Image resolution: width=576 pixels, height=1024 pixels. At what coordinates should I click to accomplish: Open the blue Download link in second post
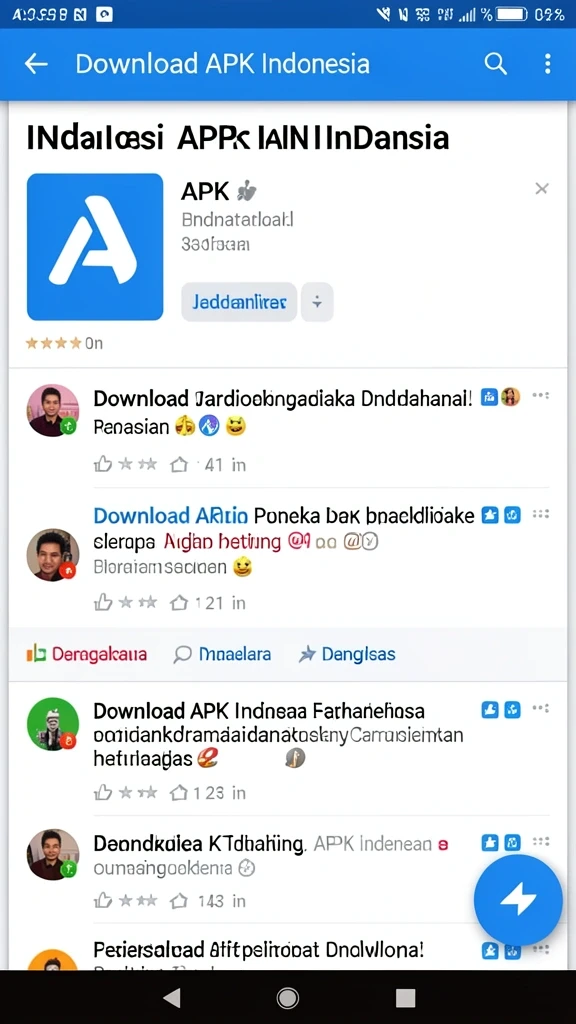[170, 516]
